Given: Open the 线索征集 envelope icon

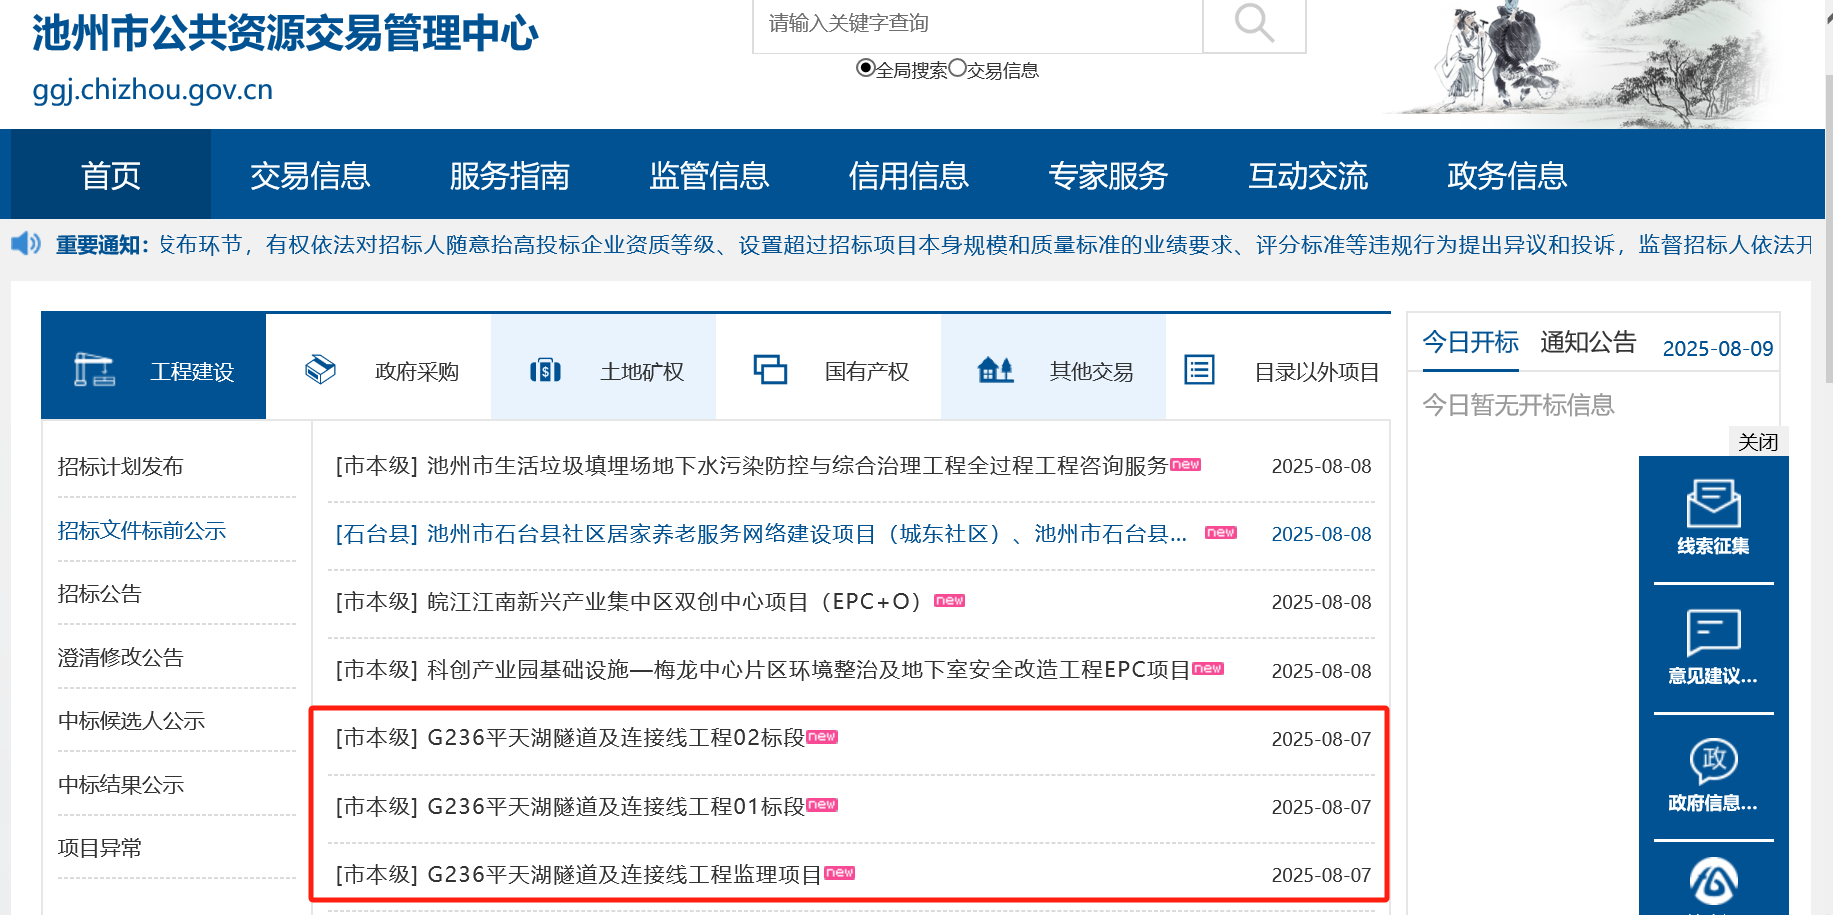Looking at the screenshot, I should point(1713,503).
